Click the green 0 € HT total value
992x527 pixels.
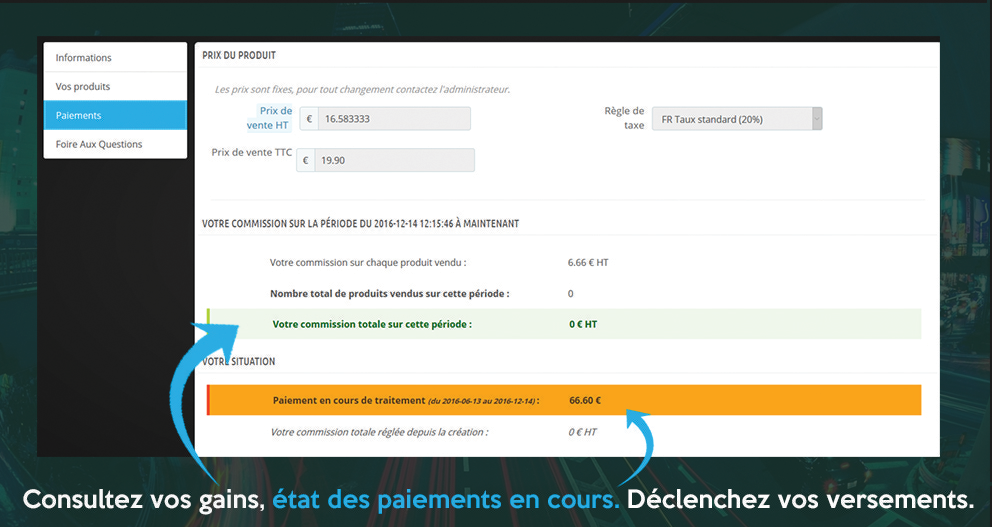(x=583, y=325)
